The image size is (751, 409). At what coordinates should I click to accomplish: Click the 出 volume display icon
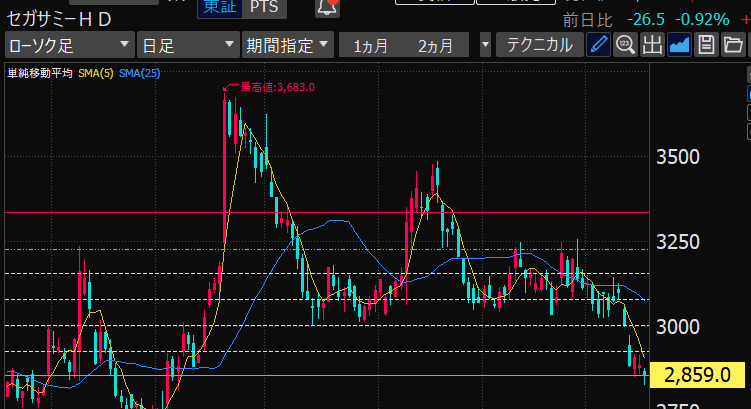pyautogui.click(x=653, y=45)
